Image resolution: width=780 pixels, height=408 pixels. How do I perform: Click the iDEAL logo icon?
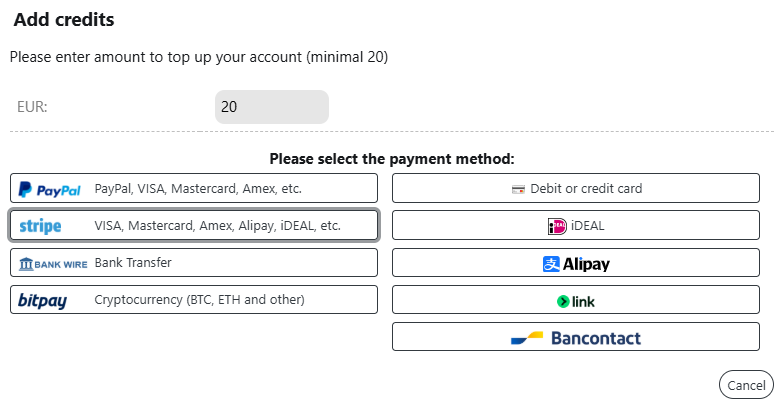[557, 226]
